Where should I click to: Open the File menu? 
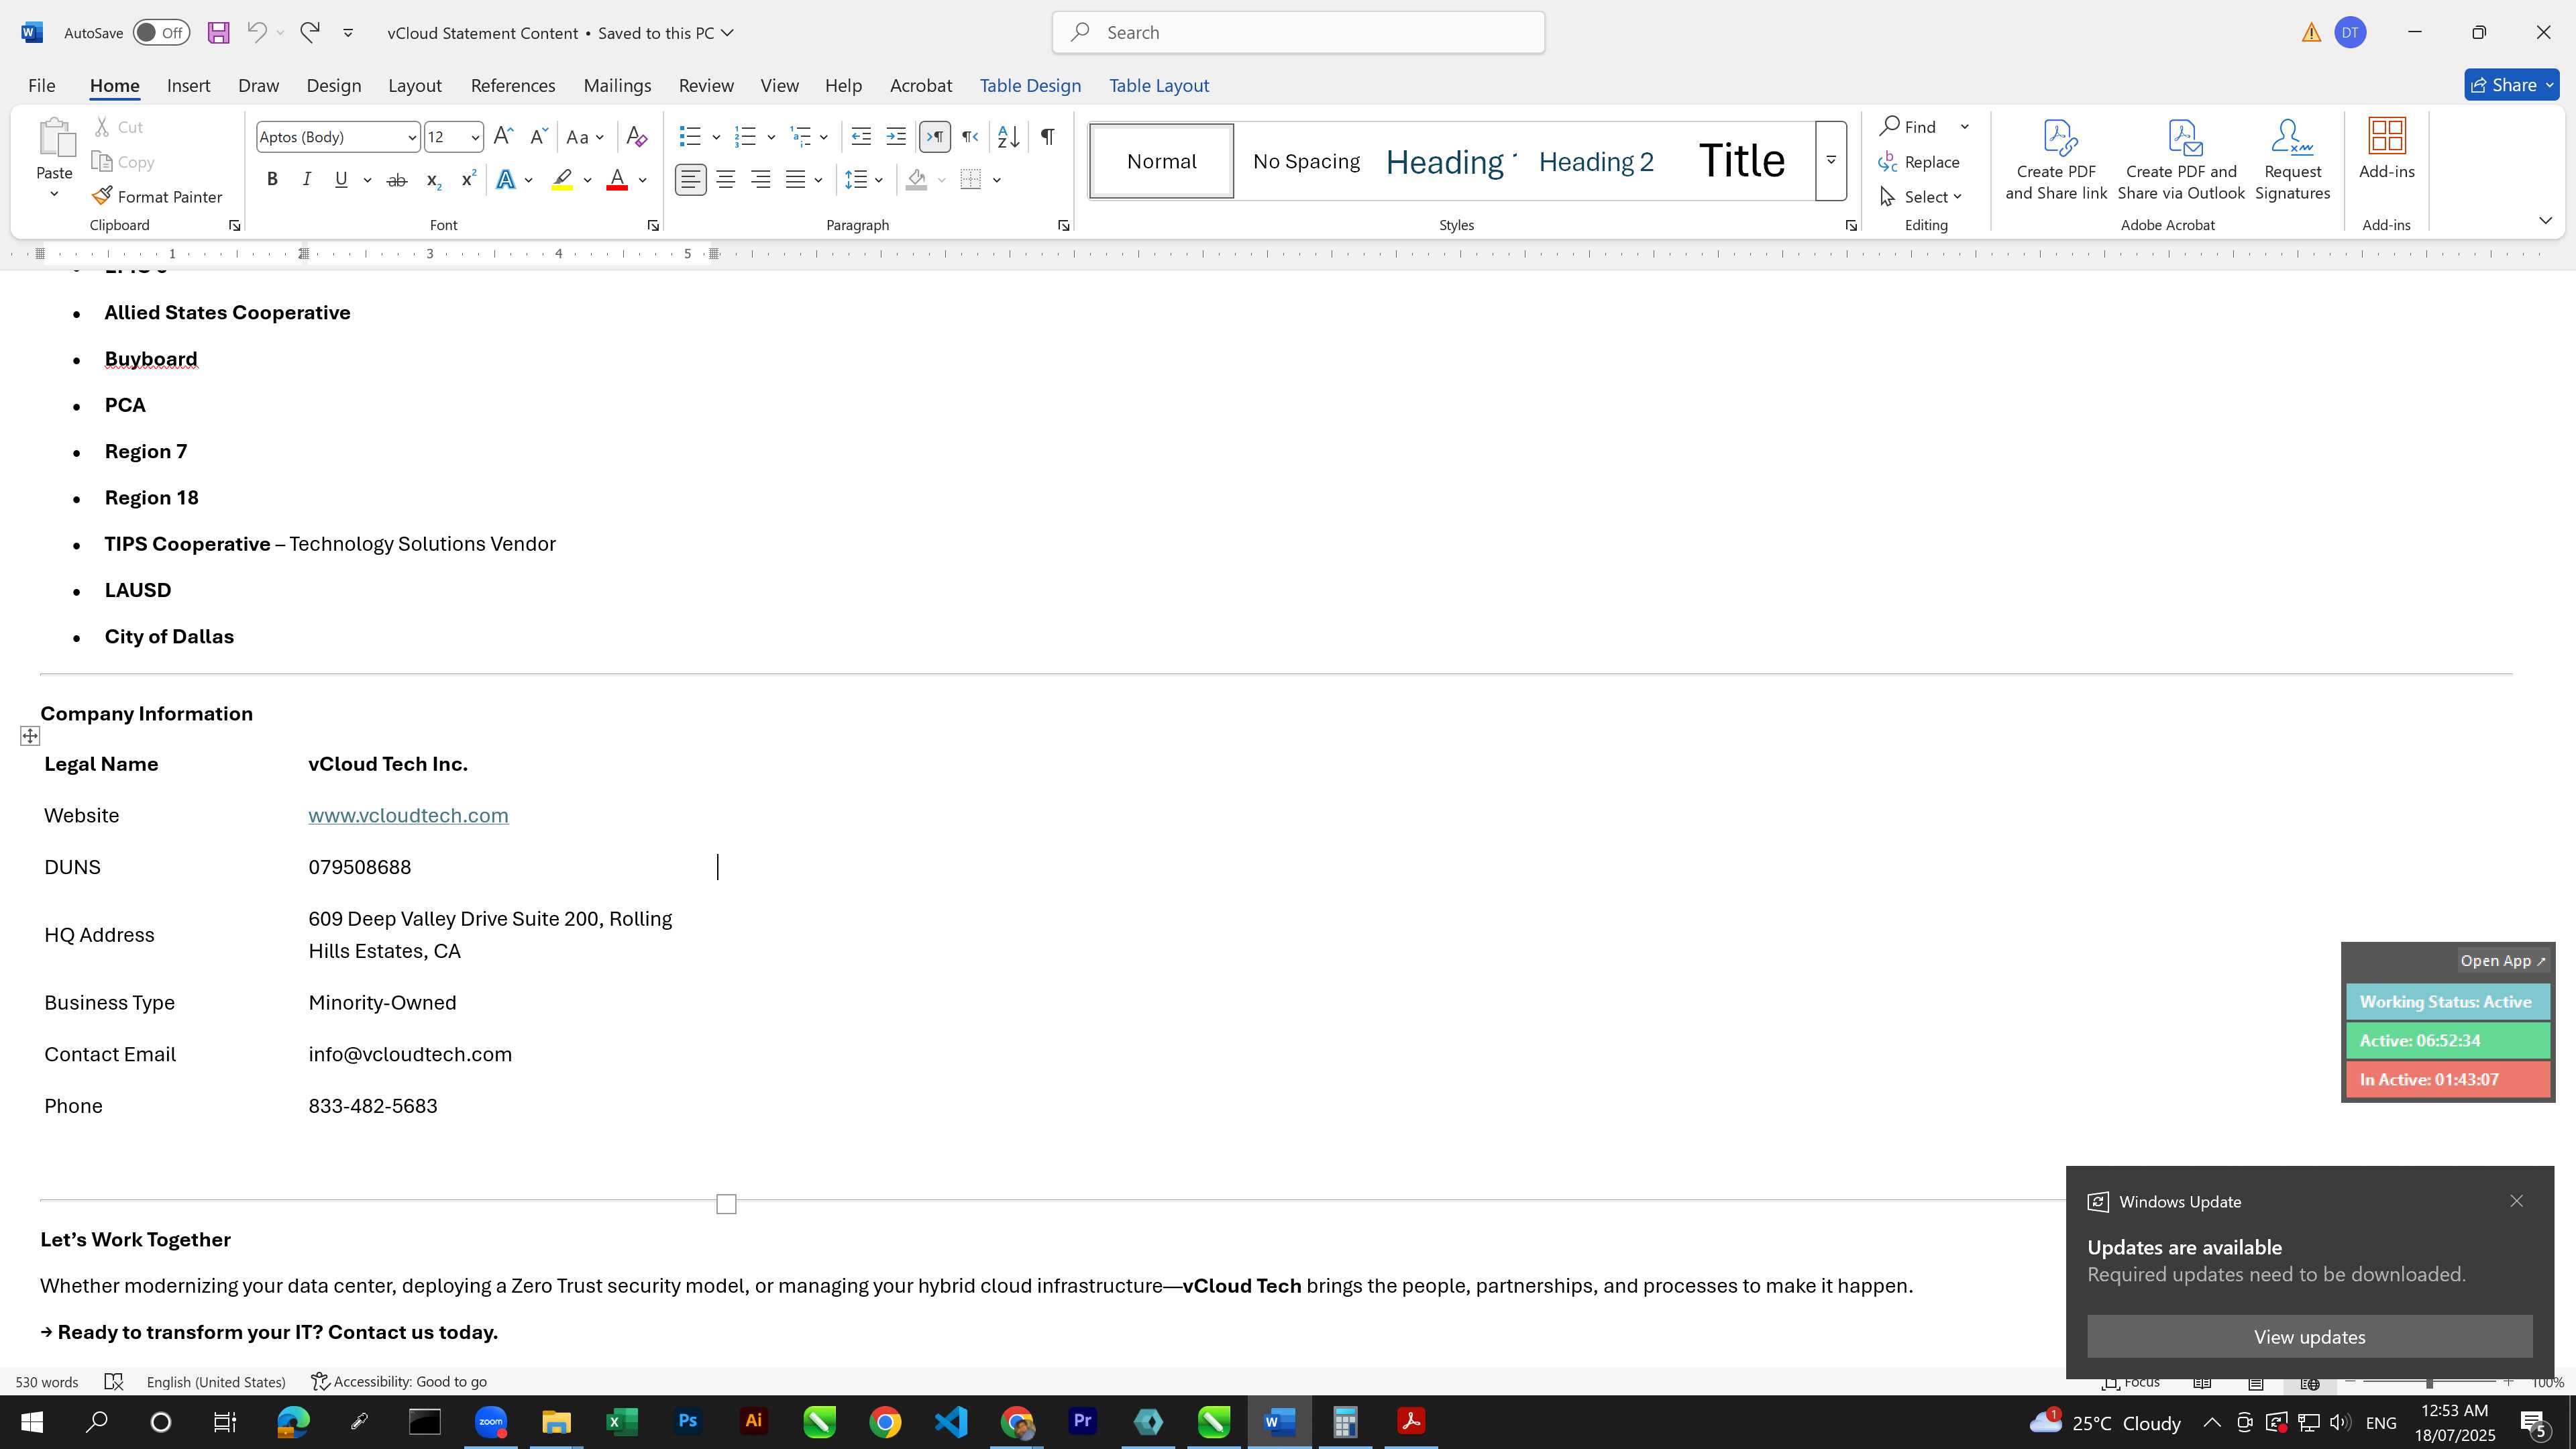click(x=42, y=86)
